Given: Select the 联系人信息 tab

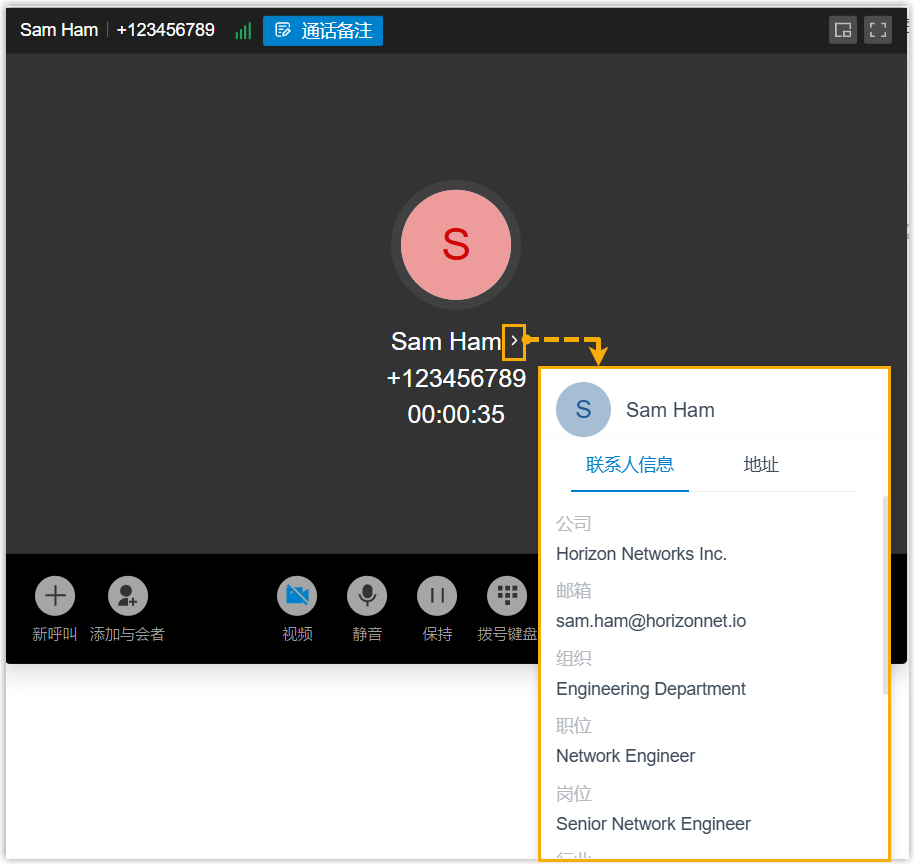Looking at the screenshot, I should tap(630, 465).
